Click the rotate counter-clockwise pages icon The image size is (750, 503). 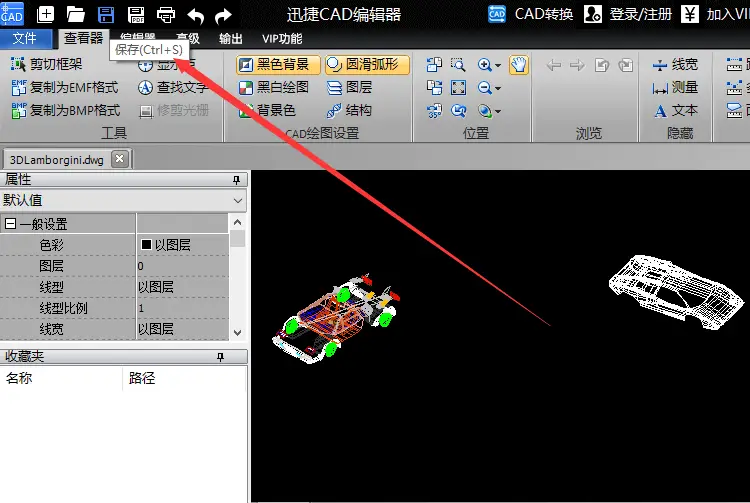434,87
